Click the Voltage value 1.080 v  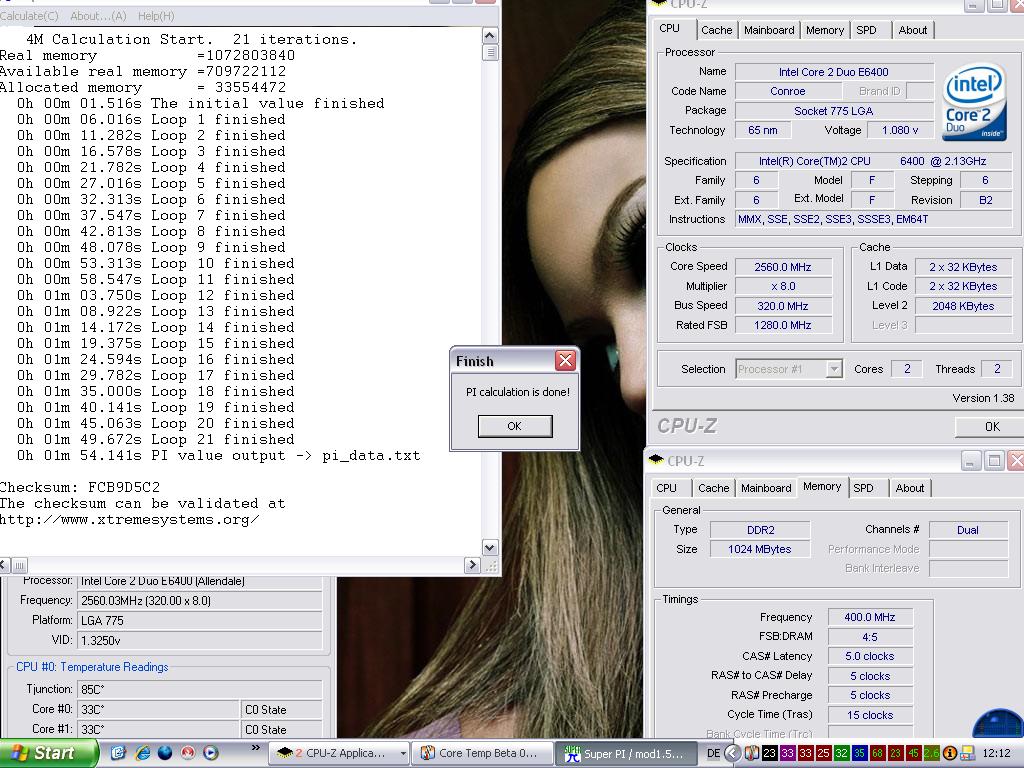coord(900,130)
